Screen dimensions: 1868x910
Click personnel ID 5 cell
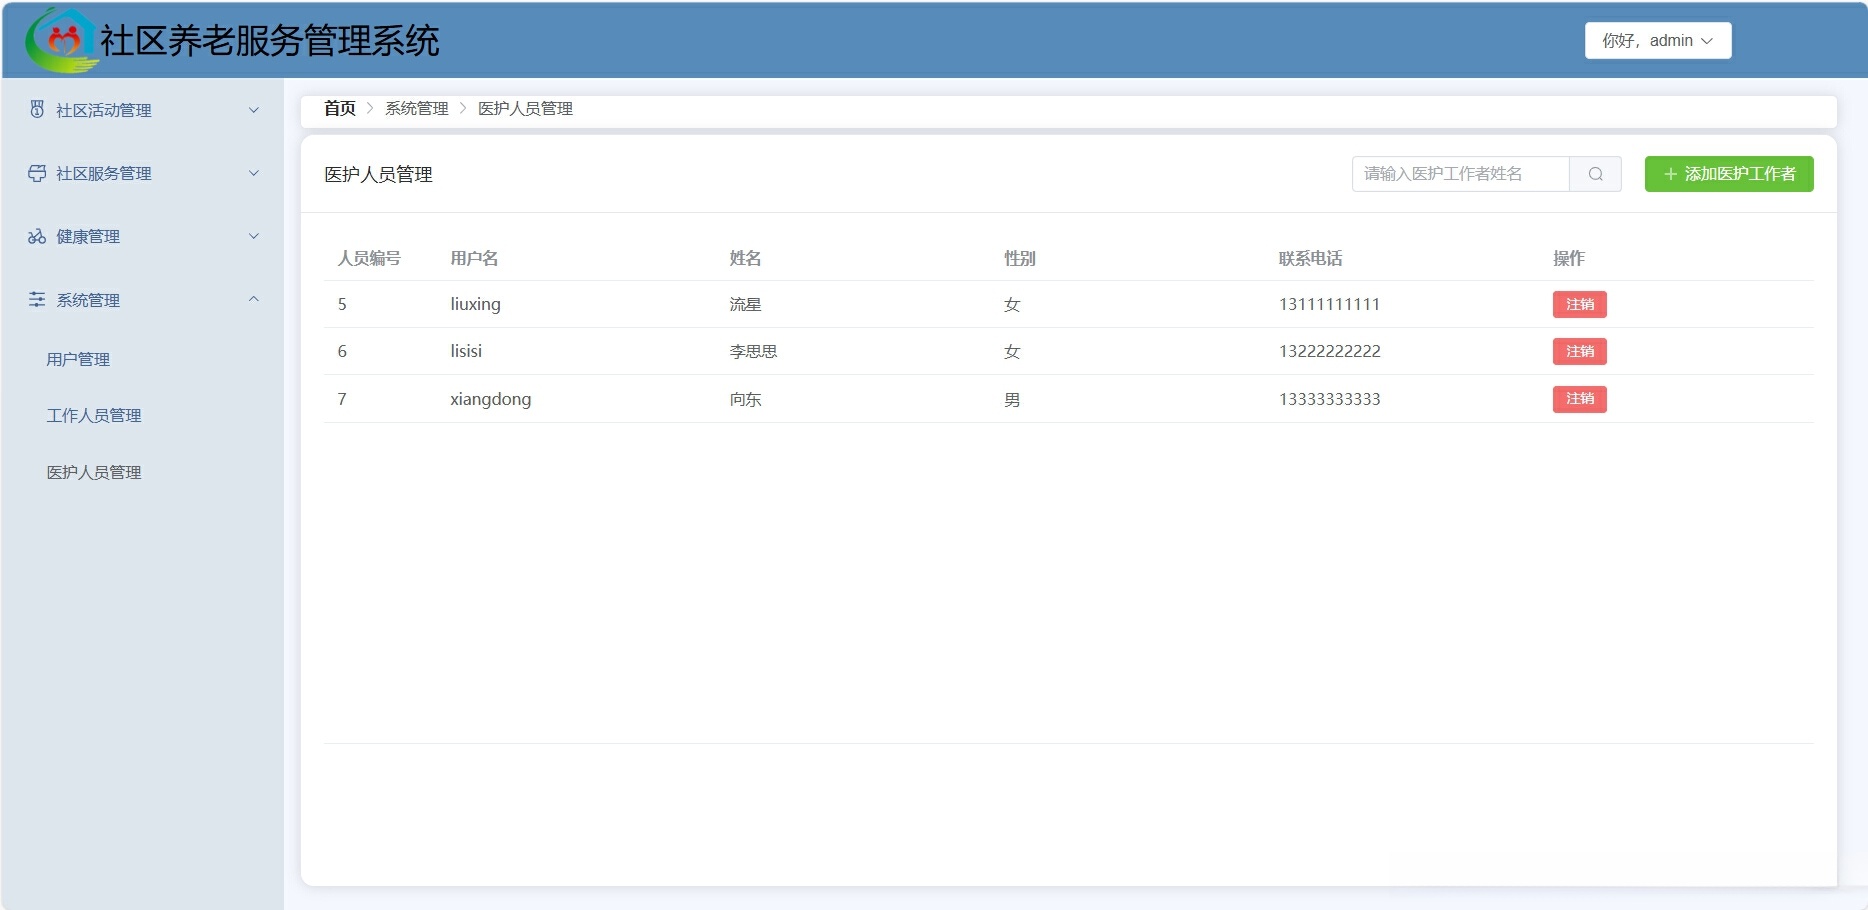coord(342,304)
